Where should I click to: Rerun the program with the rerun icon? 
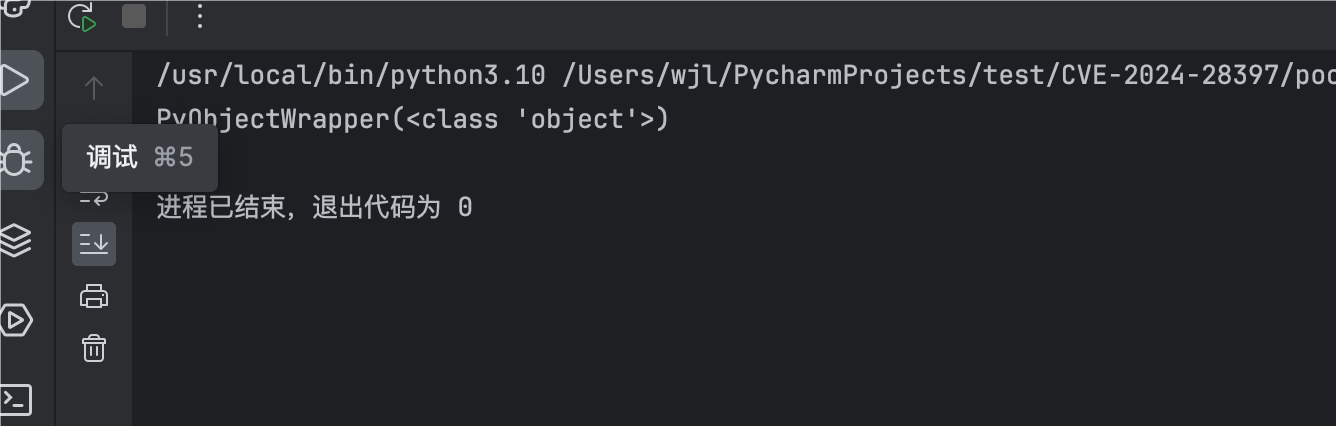[82, 17]
